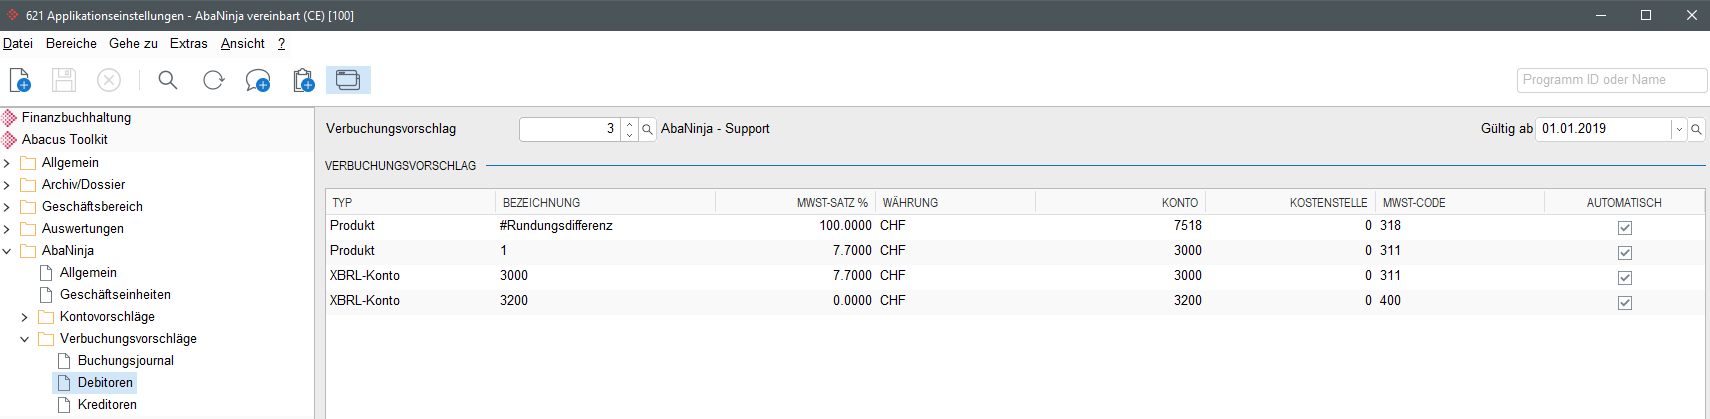Select the Konto 7518 cell
Viewport: 1710px width, 419px height.
tap(1120, 226)
